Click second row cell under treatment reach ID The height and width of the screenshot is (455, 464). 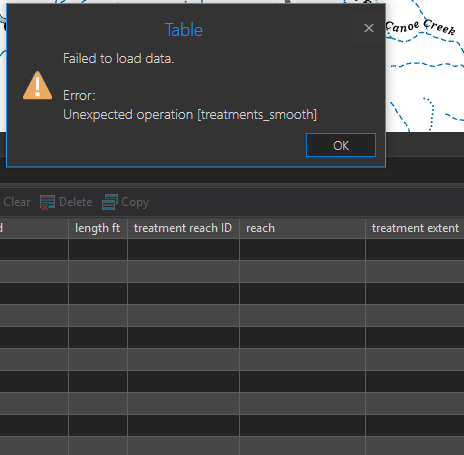point(183,271)
